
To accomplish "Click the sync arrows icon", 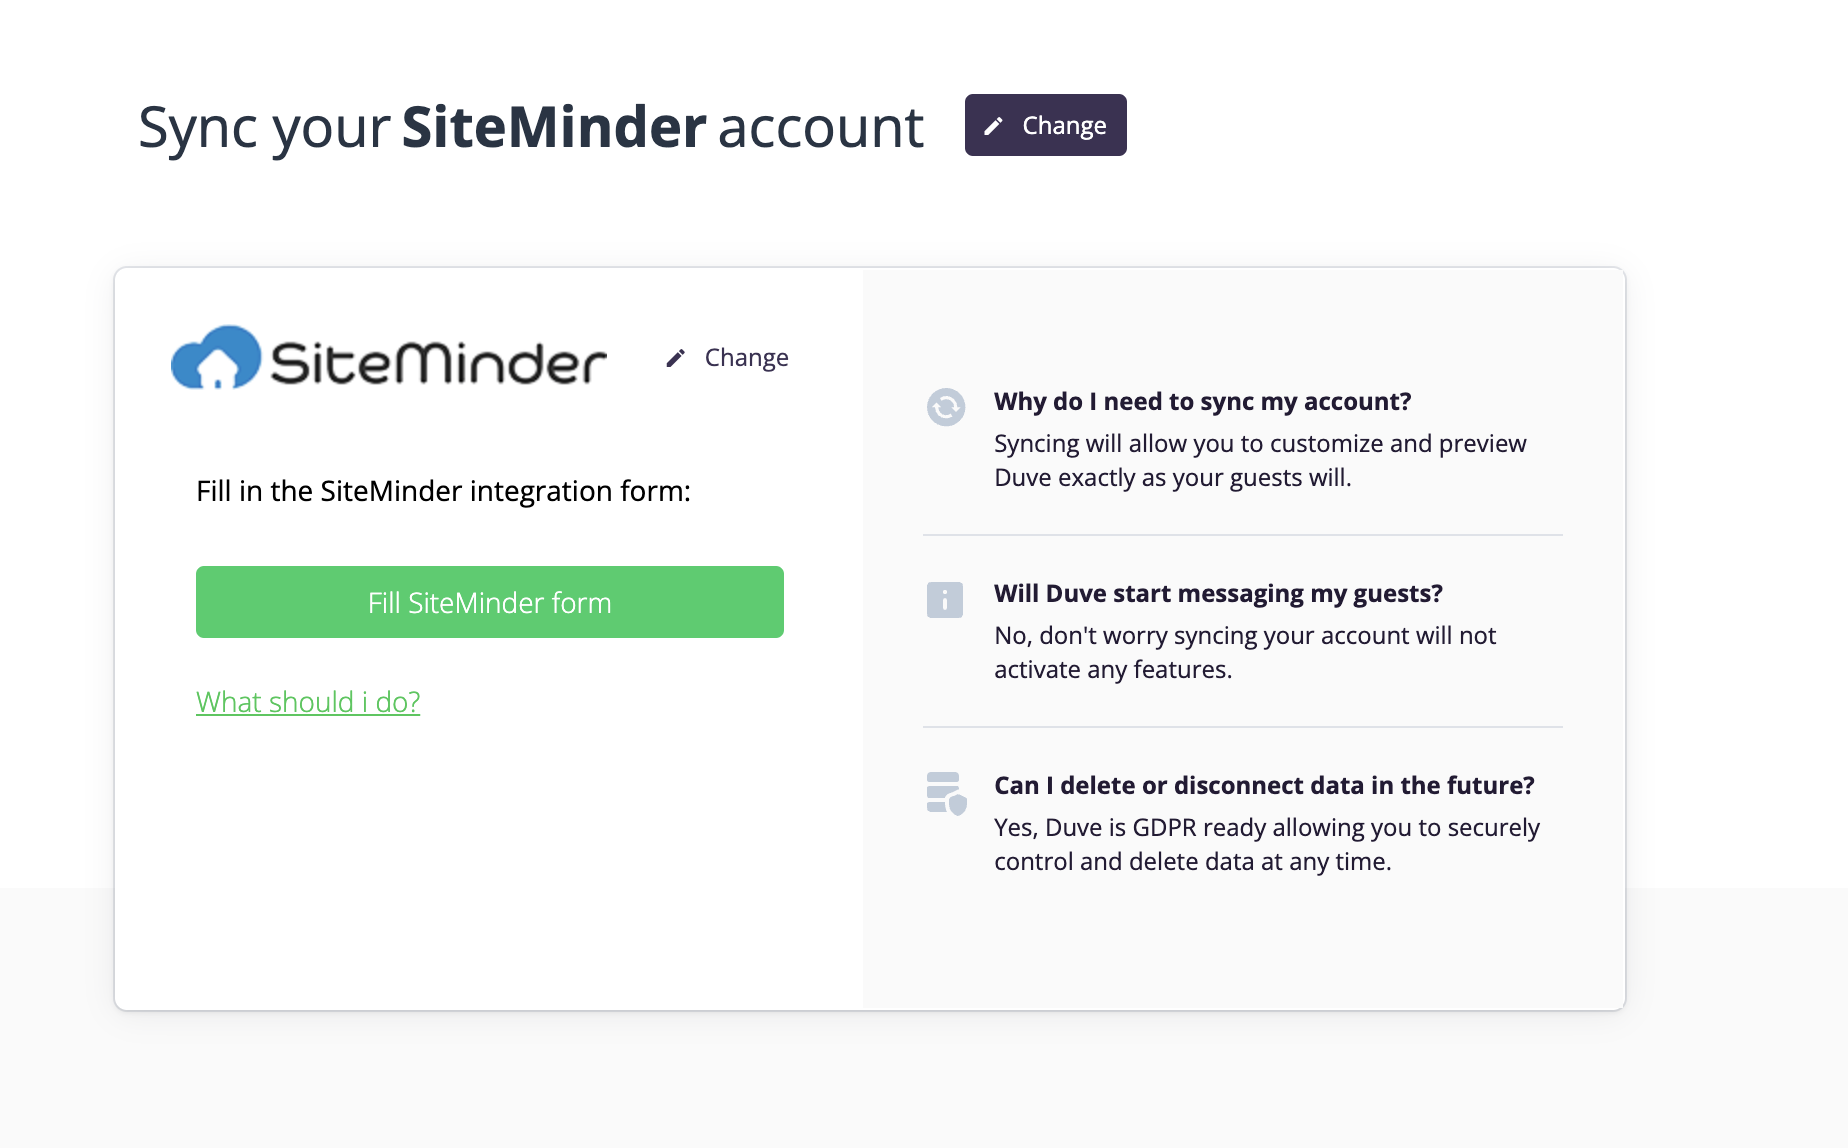I will (x=945, y=407).
